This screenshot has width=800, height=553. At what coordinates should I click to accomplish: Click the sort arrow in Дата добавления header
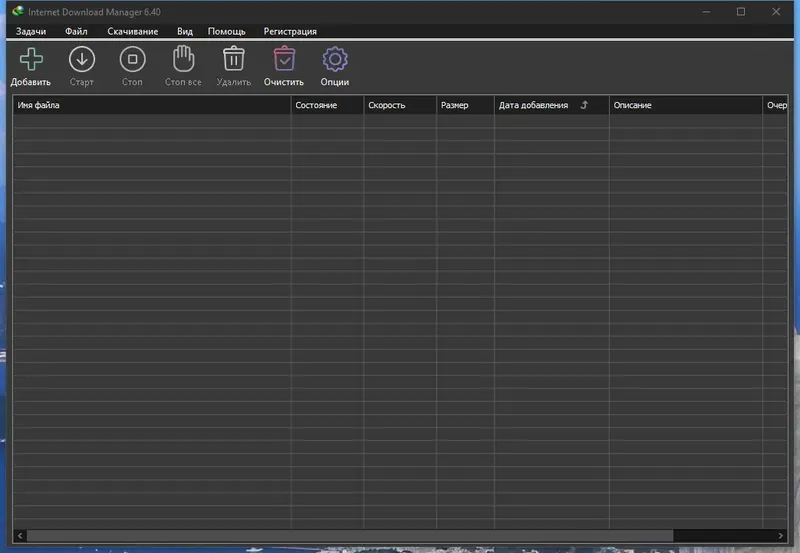pos(584,105)
